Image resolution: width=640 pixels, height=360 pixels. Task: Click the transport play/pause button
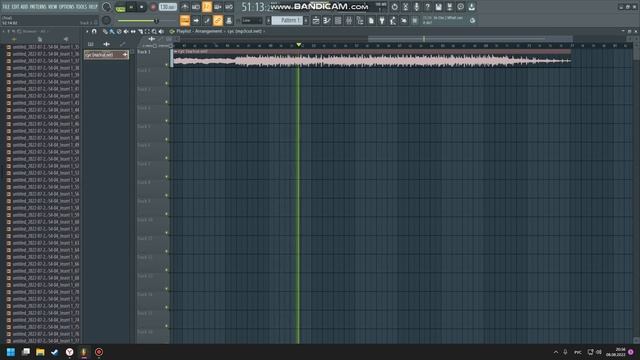131,7
